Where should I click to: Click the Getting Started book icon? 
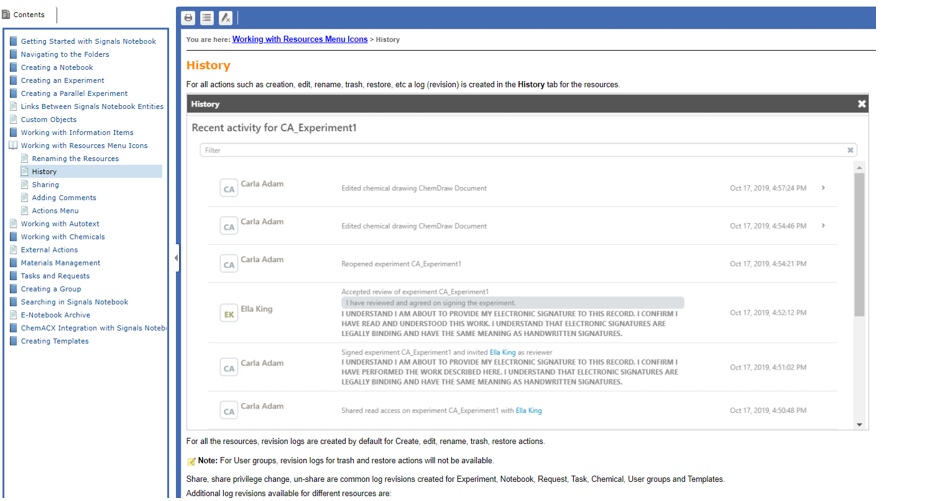[13, 41]
